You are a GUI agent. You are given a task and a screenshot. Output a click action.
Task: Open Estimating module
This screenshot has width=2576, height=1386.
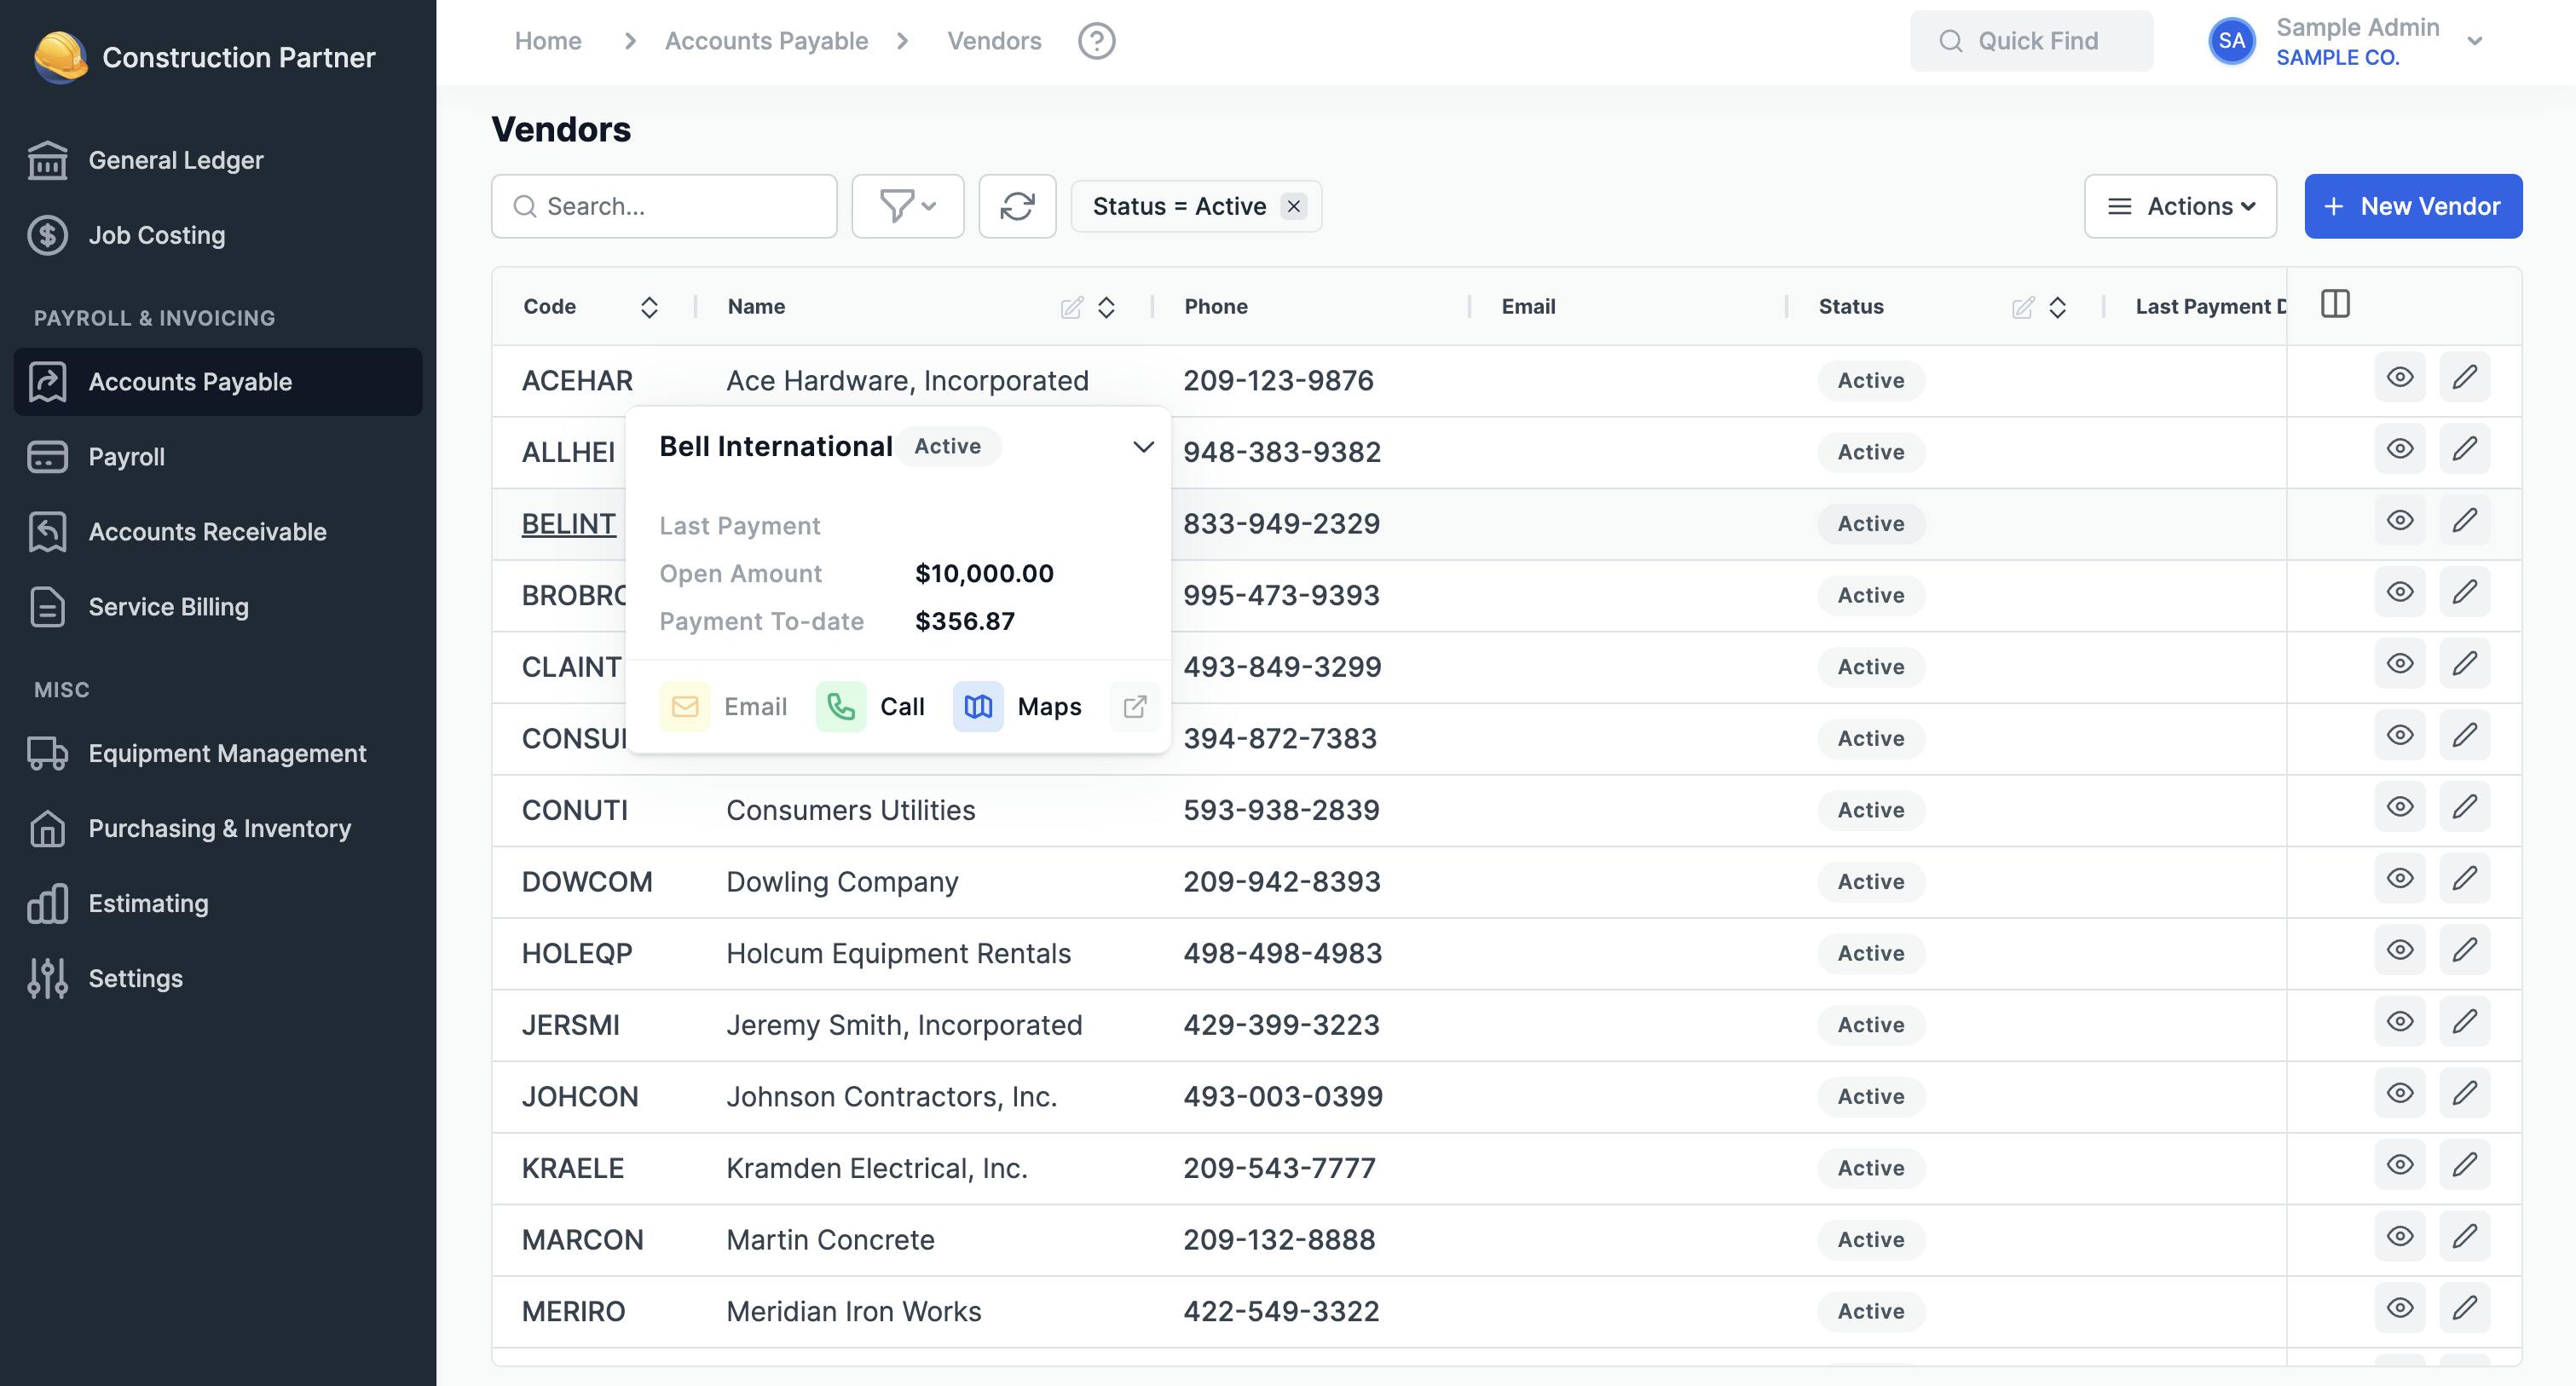tap(218, 903)
